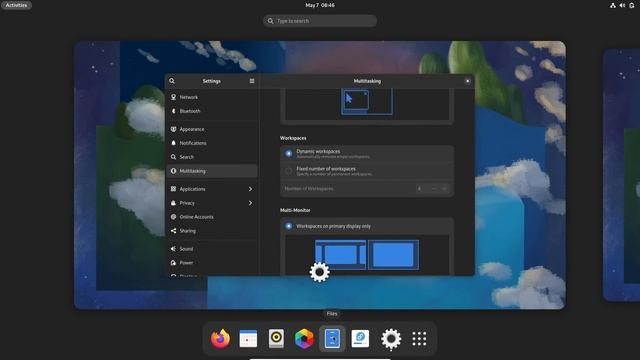The width and height of the screenshot is (640, 360).
Task: Open Rhythmbox speaker icon in dash
Action: 276,338
